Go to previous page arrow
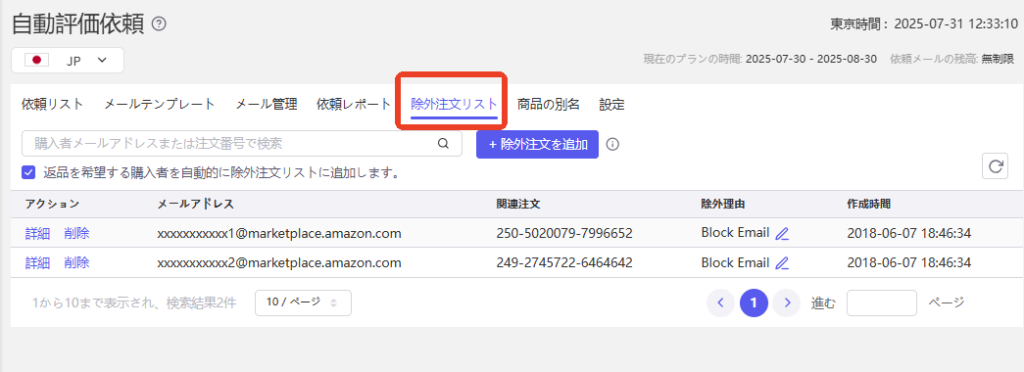This screenshot has height=372, width=1024. (720, 303)
